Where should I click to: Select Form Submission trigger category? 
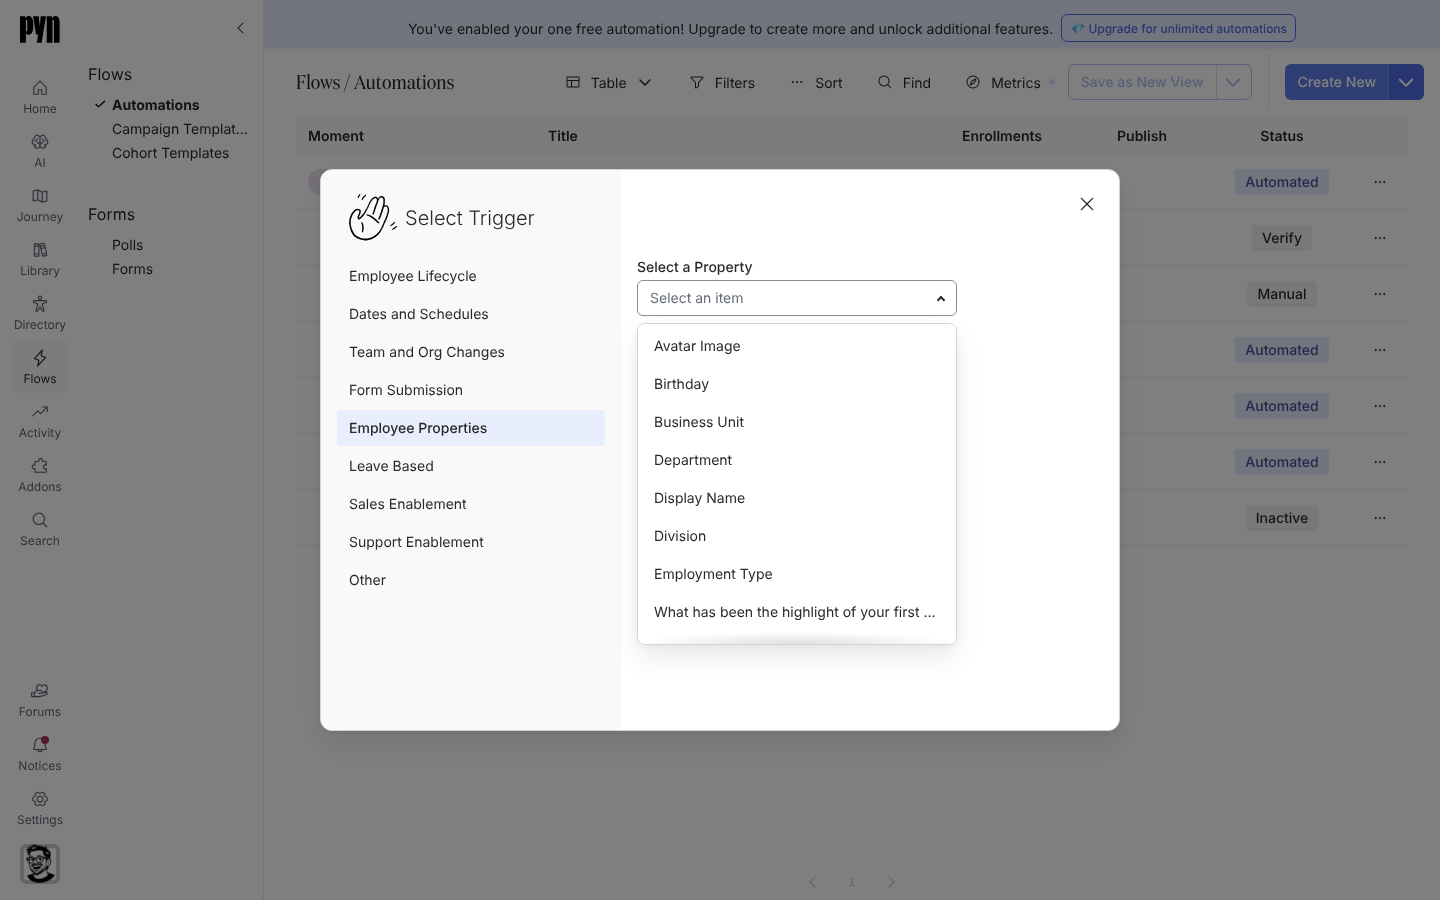(x=471, y=390)
